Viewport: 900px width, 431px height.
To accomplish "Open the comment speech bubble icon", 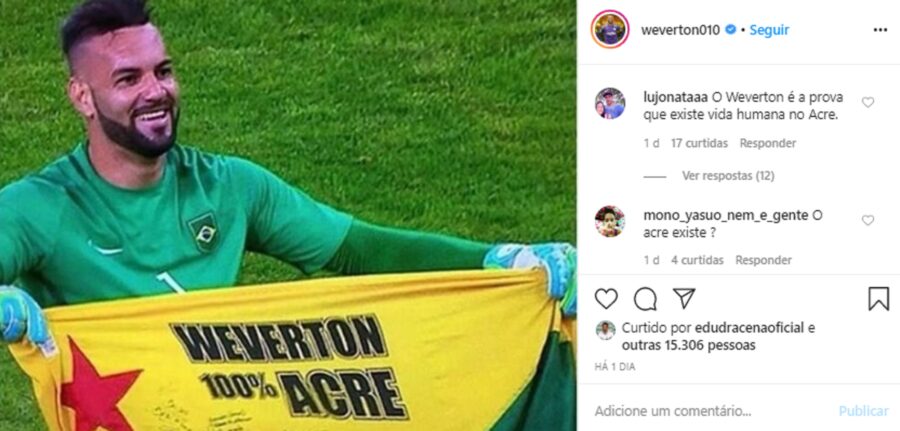I will [645, 299].
